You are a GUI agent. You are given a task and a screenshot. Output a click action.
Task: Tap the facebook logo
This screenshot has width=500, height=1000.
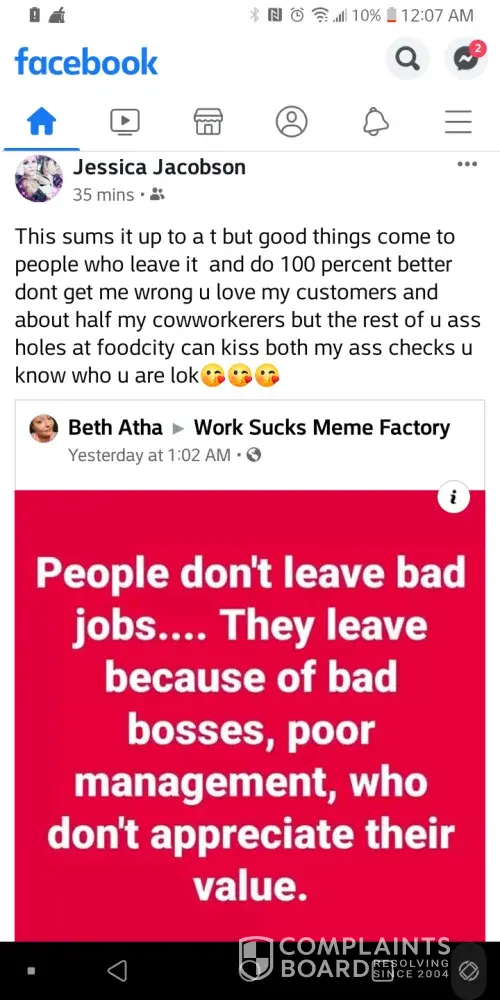click(86, 62)
